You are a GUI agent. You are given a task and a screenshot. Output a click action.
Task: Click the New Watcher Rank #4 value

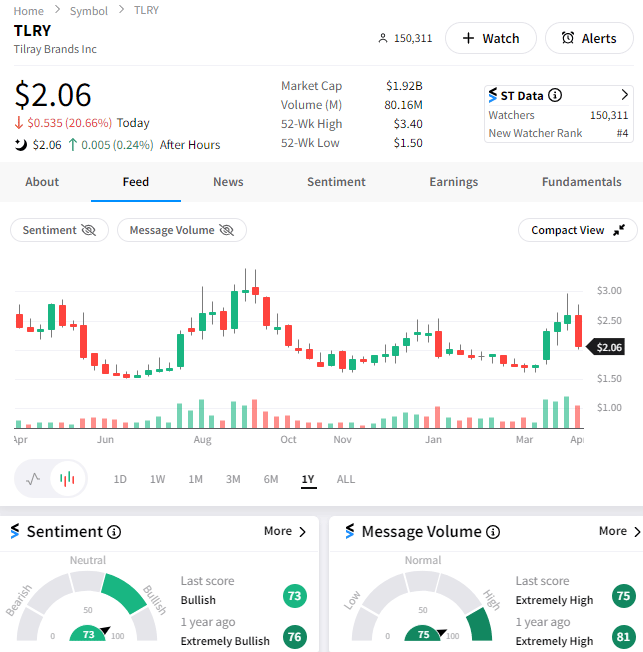(622, 133)
